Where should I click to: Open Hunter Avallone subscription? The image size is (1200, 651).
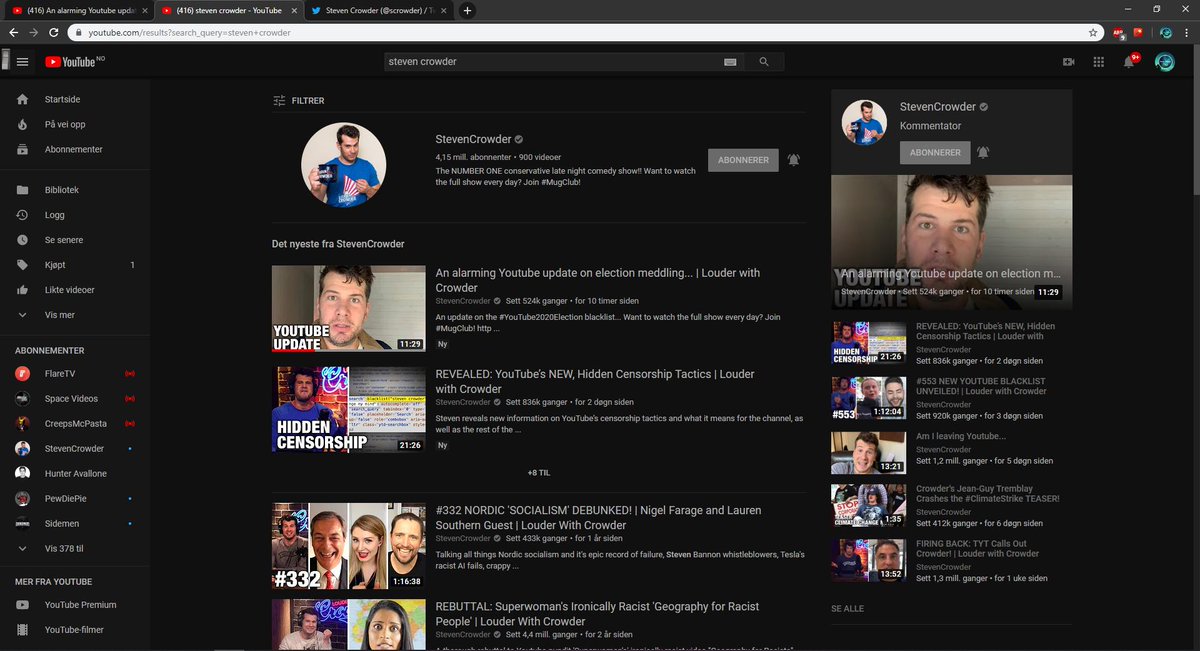pyautogui.click(x=75, y=474)
